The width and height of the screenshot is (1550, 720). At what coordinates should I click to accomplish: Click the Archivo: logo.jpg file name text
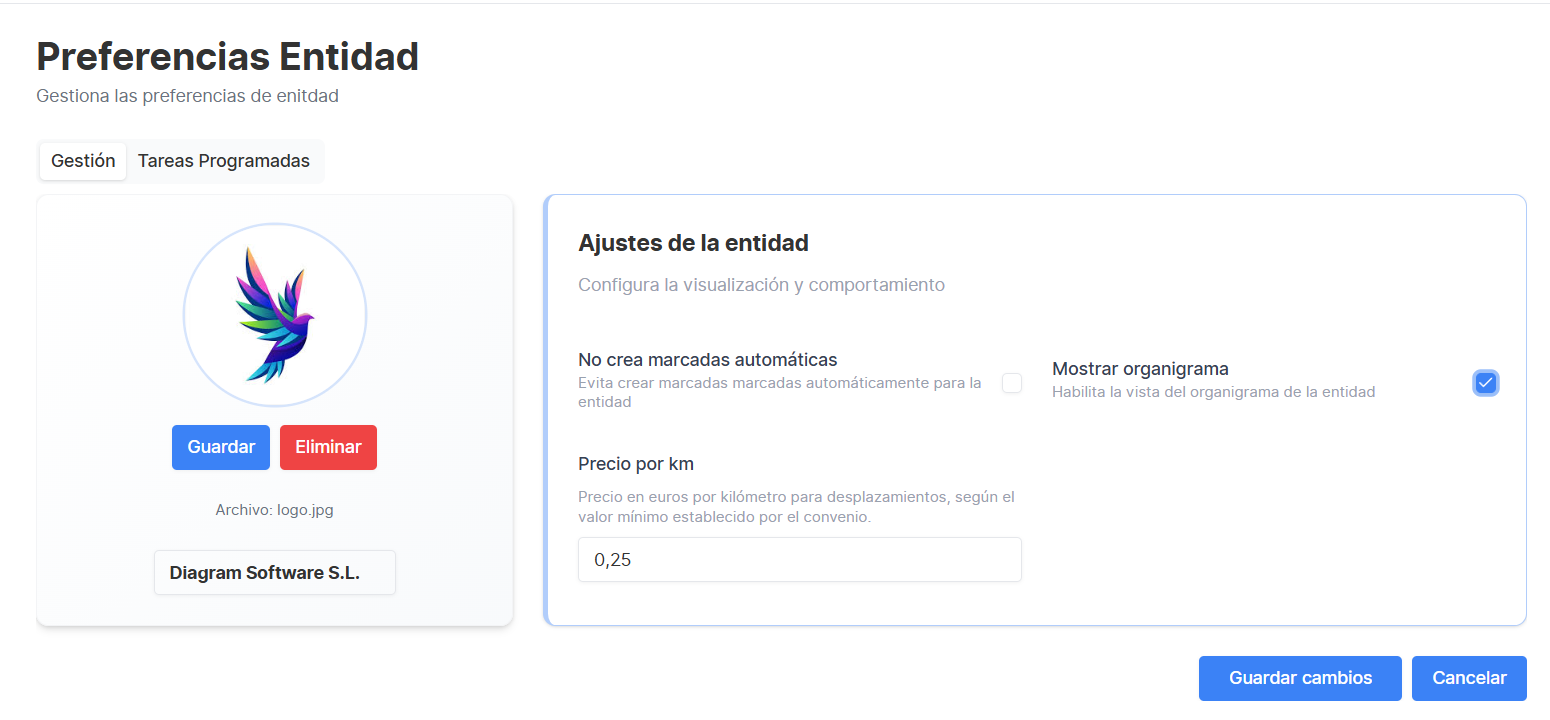(275, 510)
